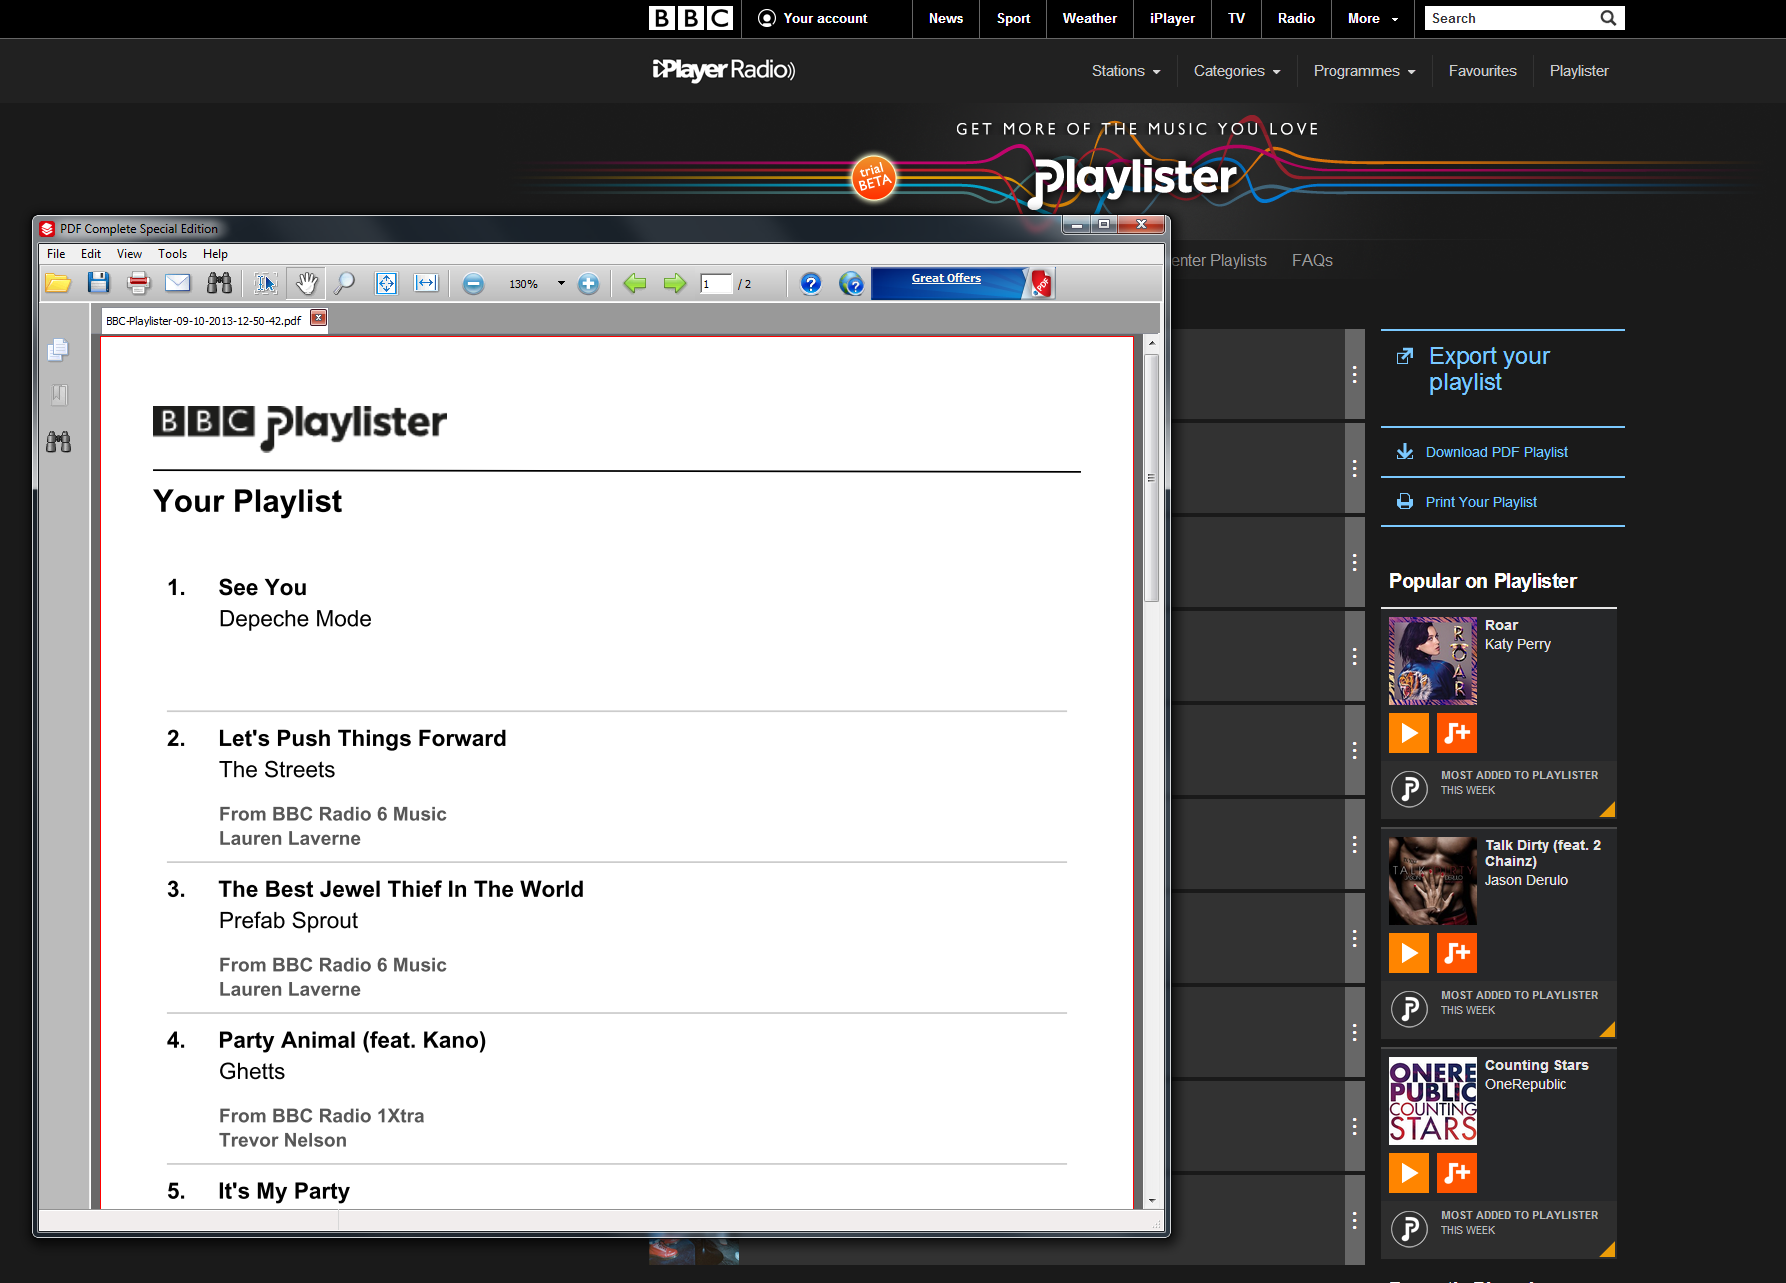Play Talk Dirty by Jason Derulo
The image size is (1786, 1283).
click(1409, 953)
